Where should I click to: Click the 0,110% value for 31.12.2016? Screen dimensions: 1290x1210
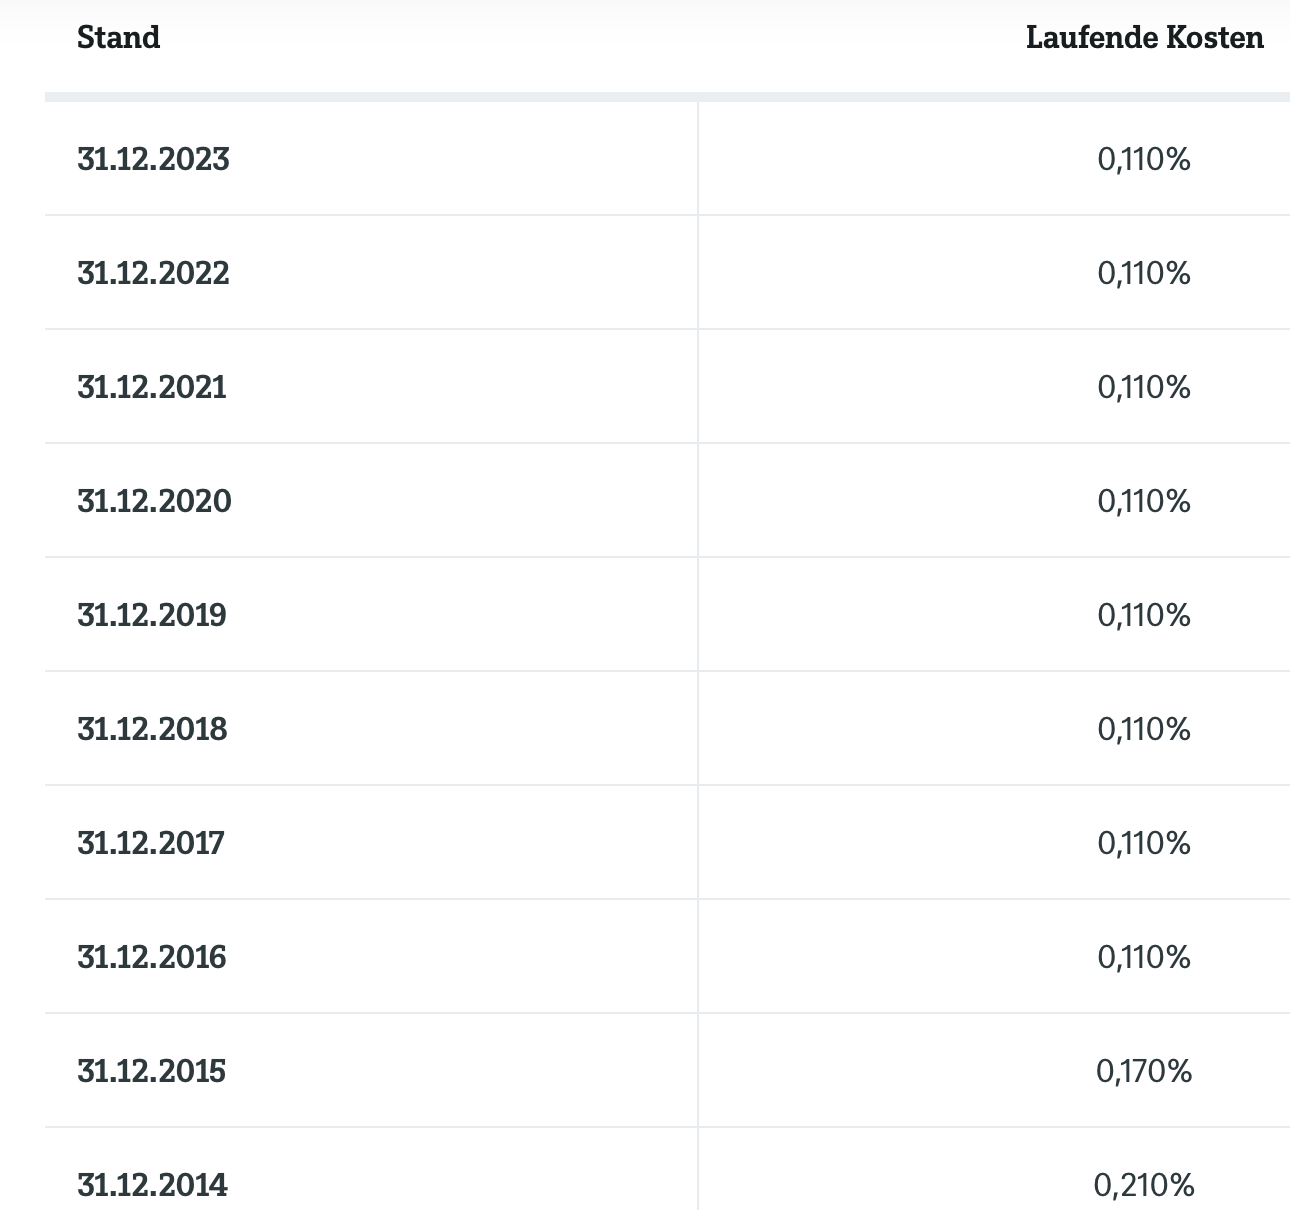1144,957
